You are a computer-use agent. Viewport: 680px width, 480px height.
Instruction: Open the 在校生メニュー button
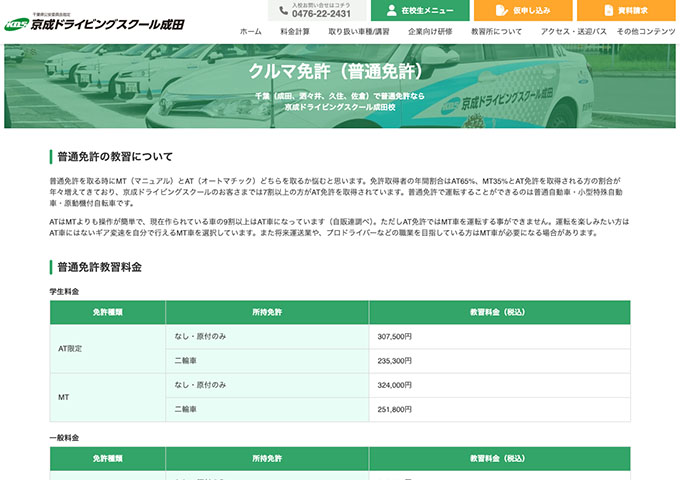[x=420, y=10]
